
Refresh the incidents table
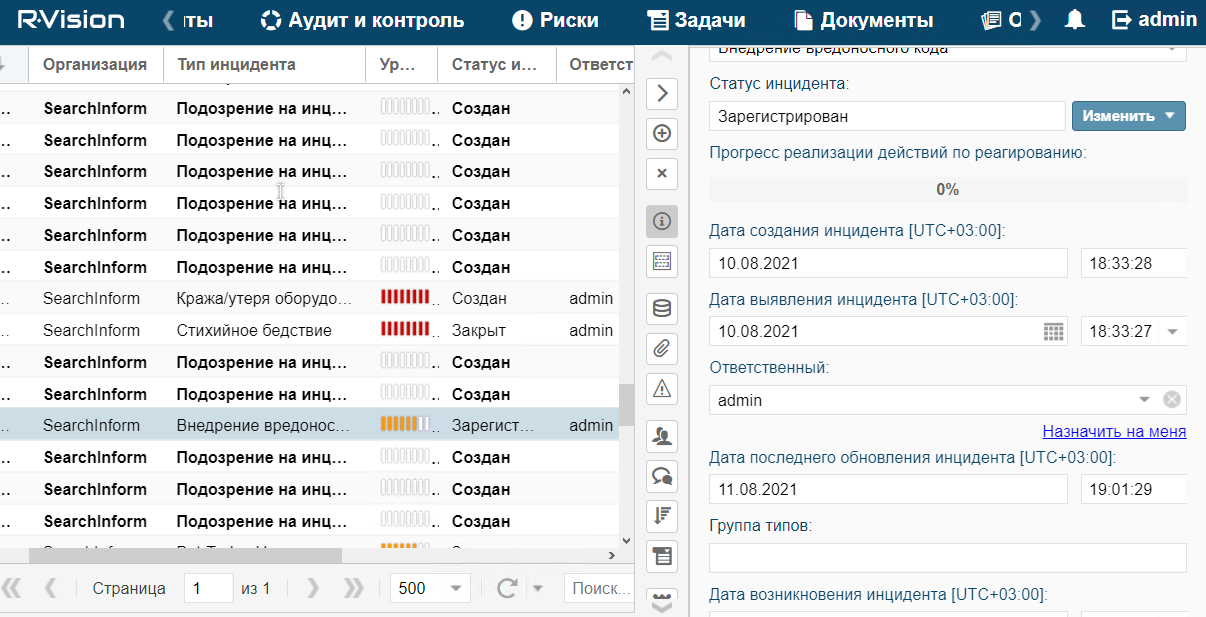tap(507, 588)
